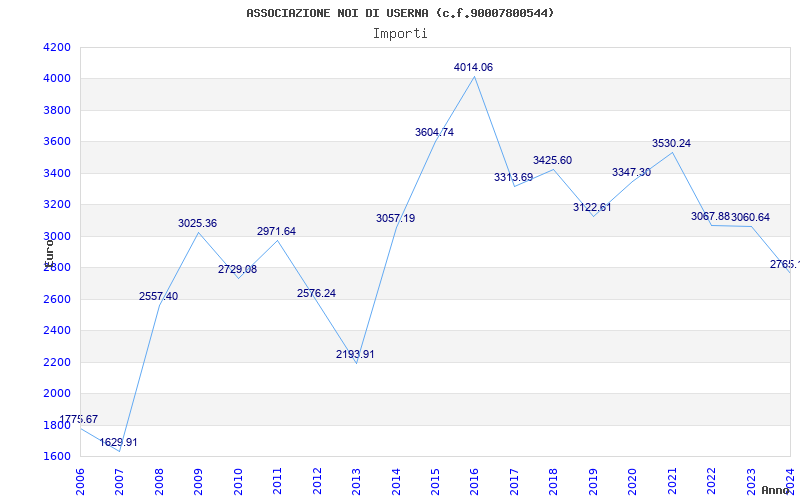Click the 2557.40 data label
The width and height of the screenshot is (800, 500).
click(x=158, y=296)
